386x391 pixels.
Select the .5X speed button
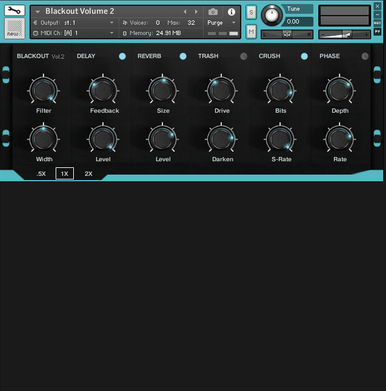(x=41, y=174)
